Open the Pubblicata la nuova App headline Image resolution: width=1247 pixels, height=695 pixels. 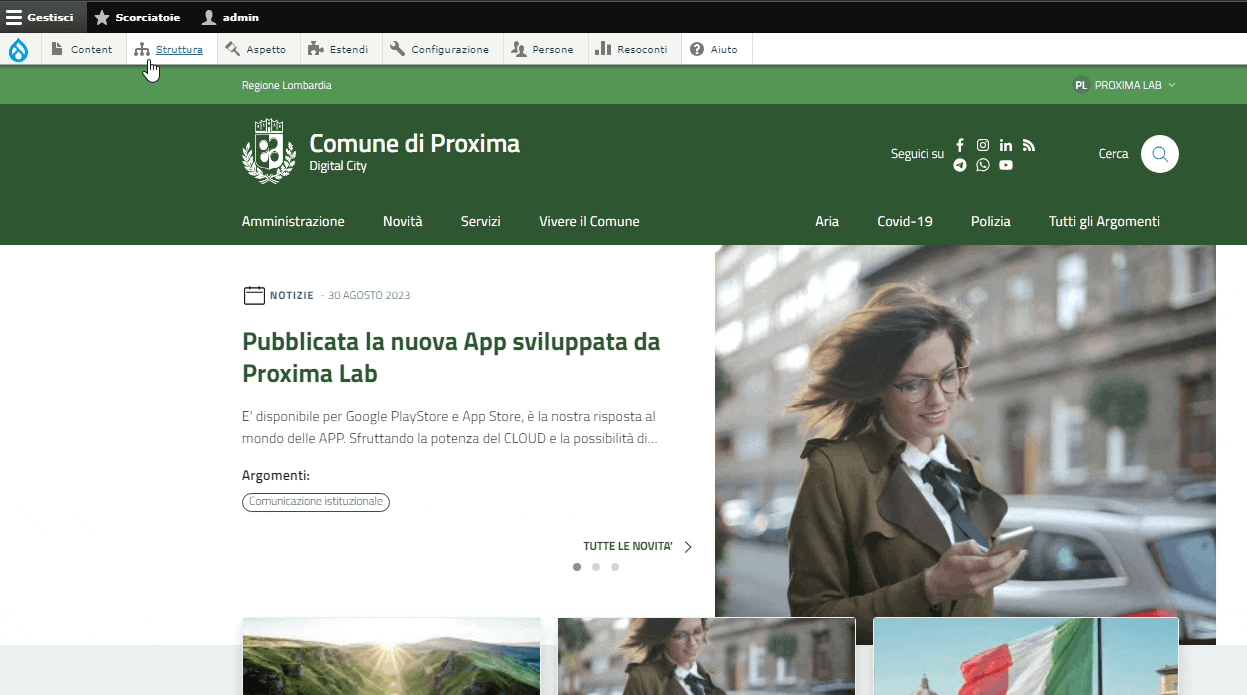pyautogui.click(x=451, y=357)
